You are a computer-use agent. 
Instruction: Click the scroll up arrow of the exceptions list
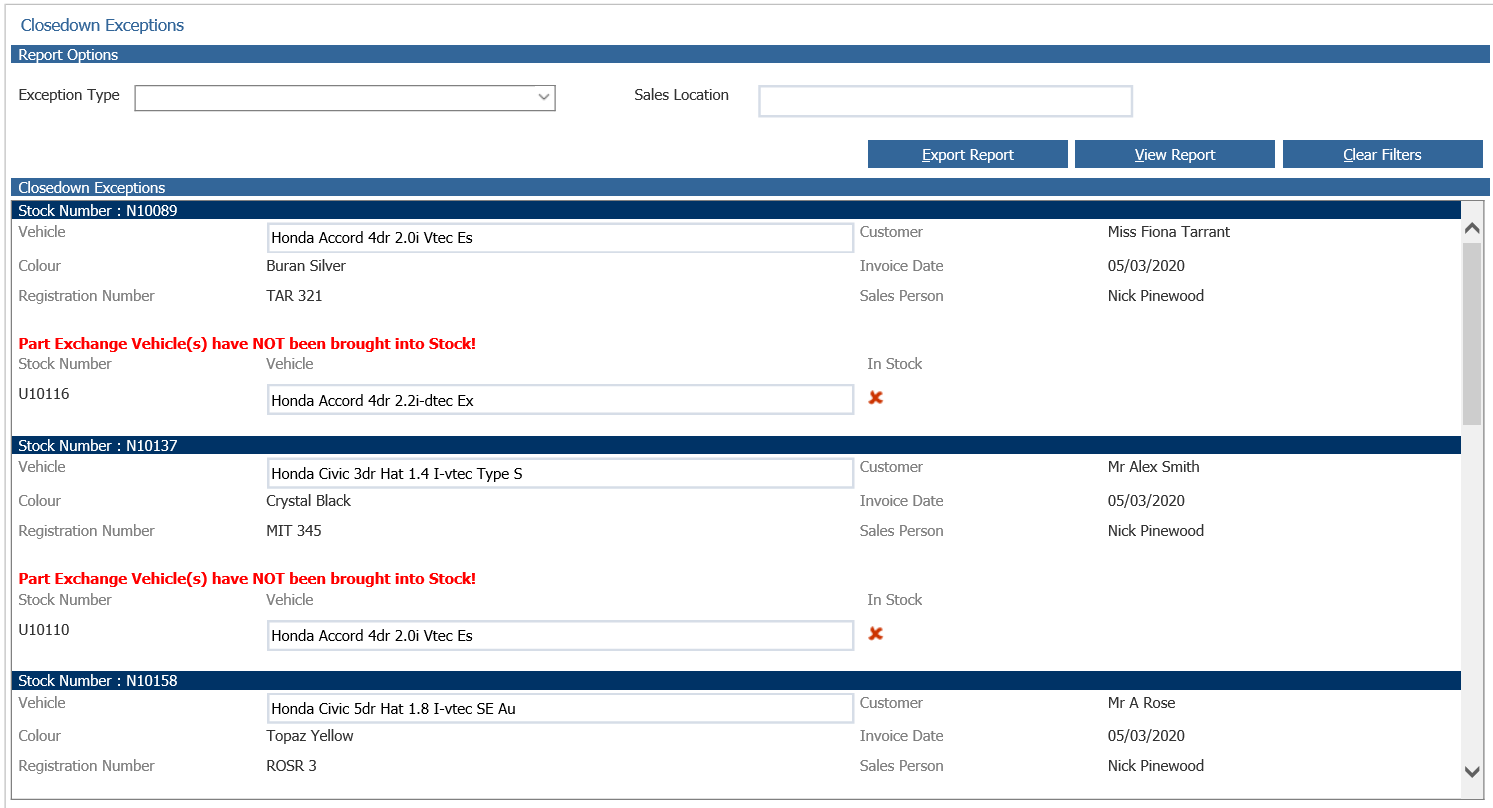[x=1471, y=229]
